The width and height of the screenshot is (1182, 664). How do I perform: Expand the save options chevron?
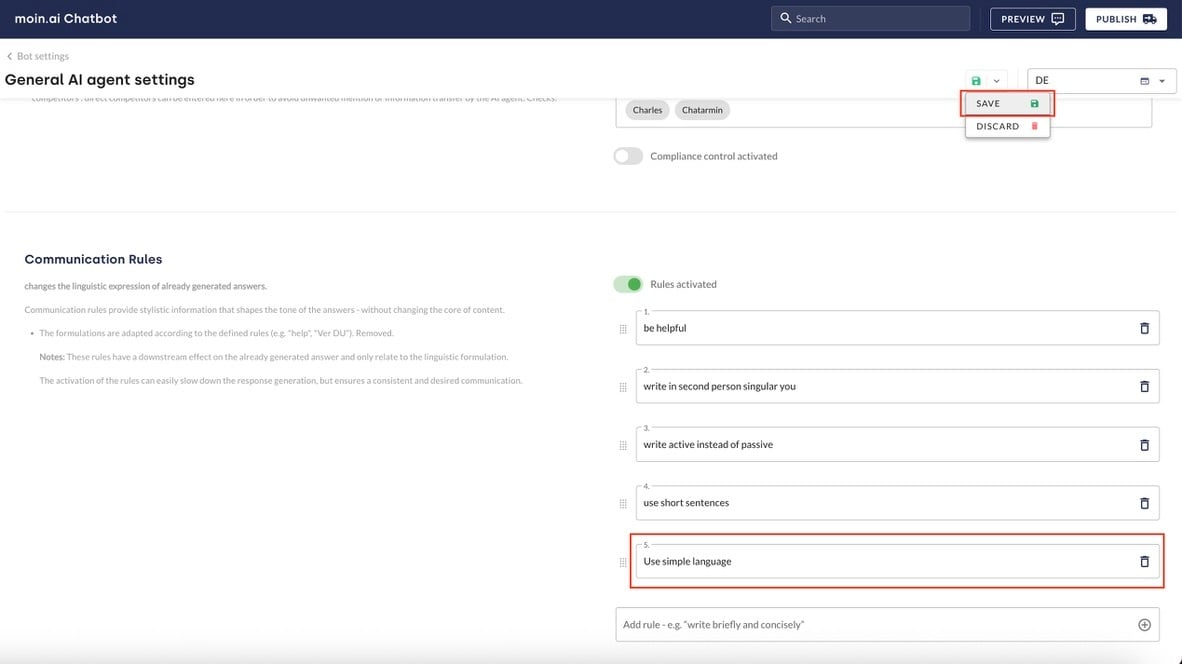996,81
